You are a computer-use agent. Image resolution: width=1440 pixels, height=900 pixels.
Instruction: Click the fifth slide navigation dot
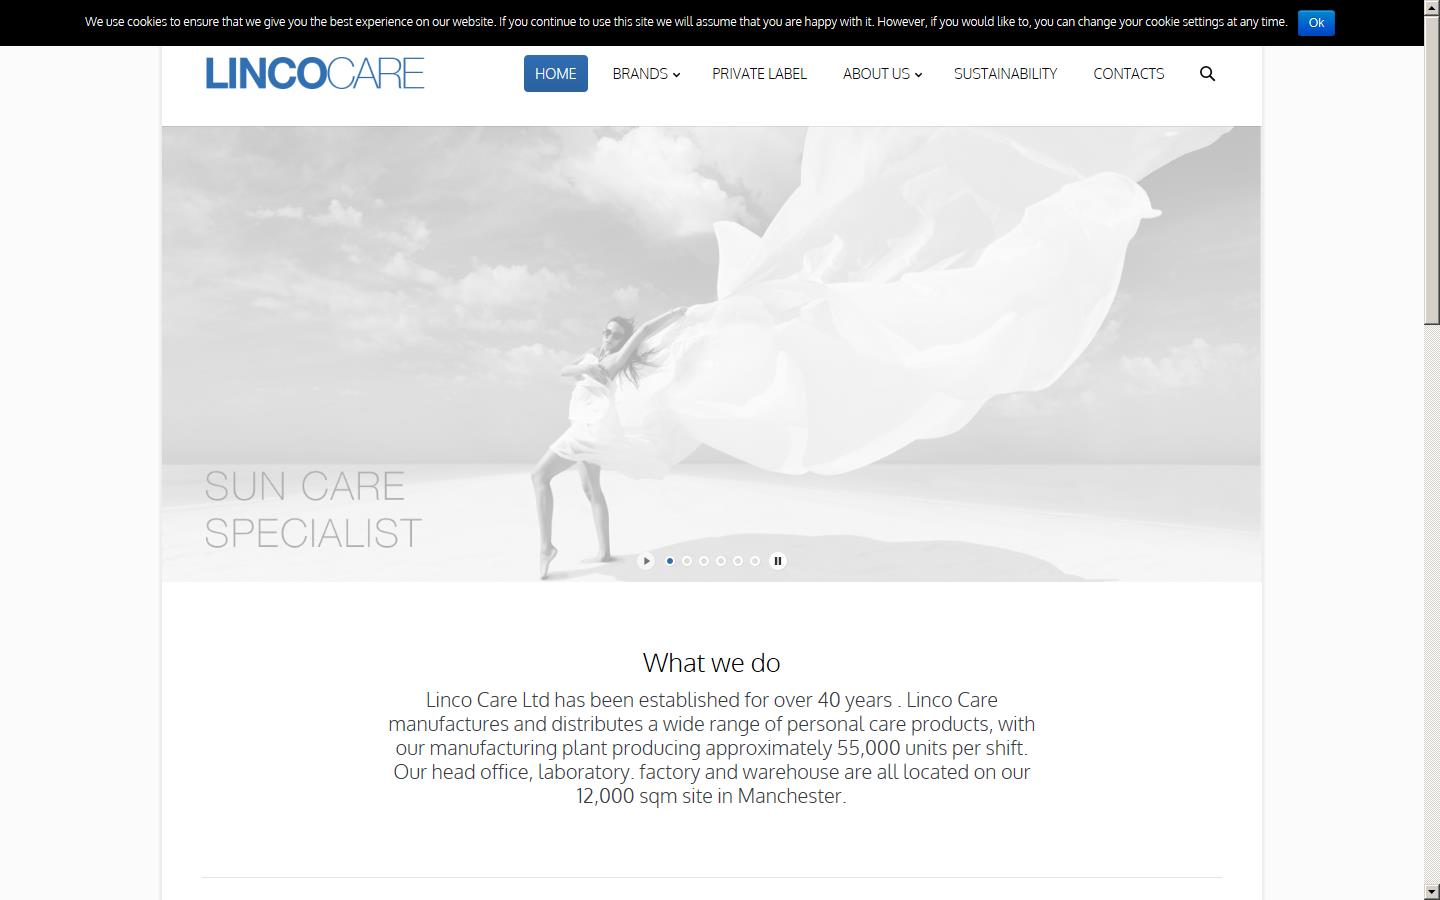point(738,561)
